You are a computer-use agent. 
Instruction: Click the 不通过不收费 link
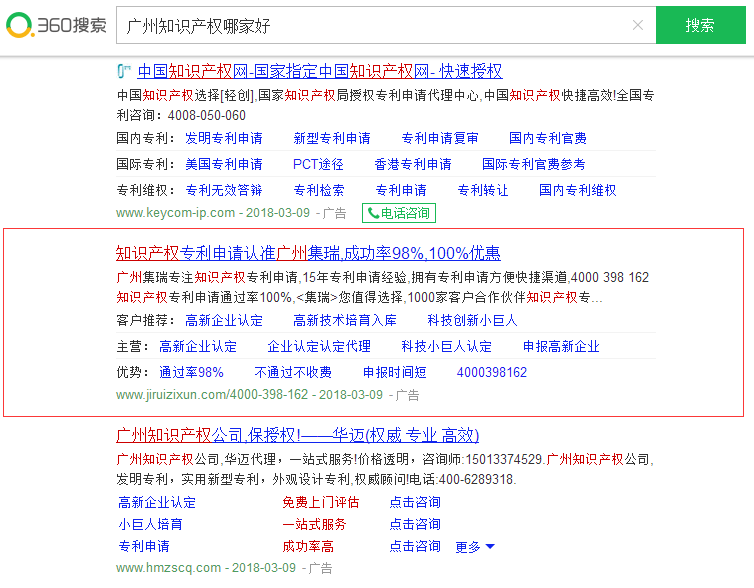(293, 372)
